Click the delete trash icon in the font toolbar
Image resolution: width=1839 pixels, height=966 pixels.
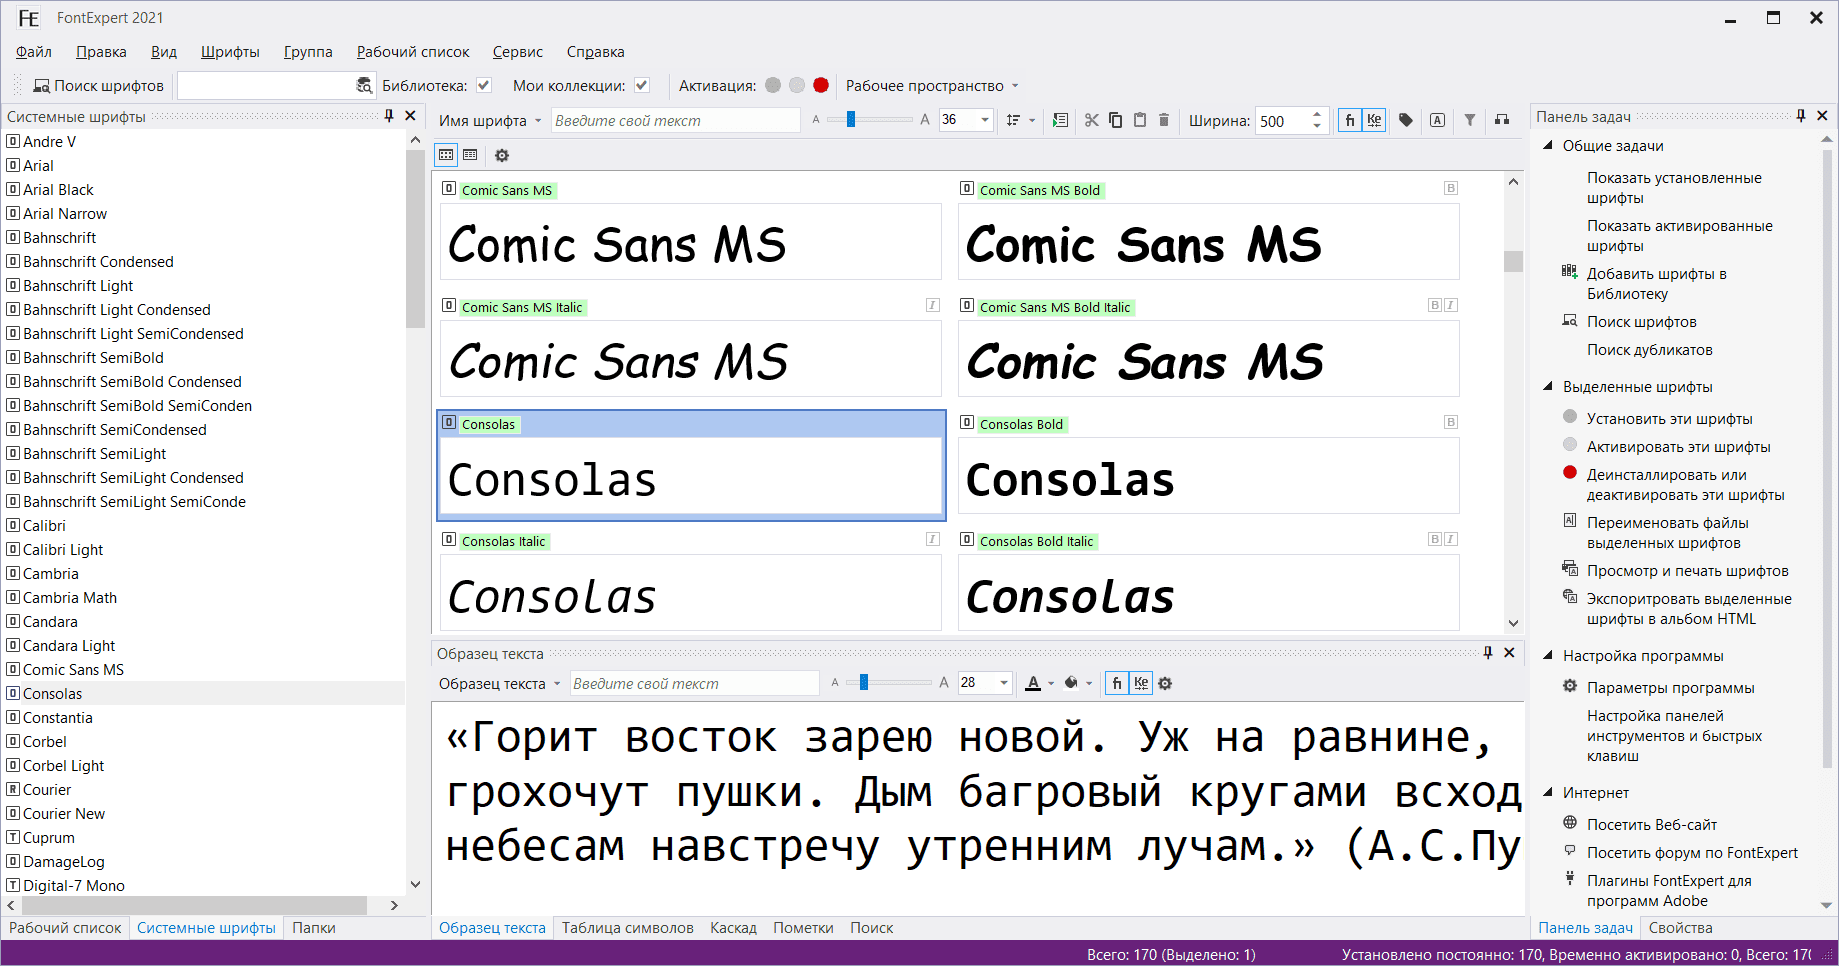1164,120
